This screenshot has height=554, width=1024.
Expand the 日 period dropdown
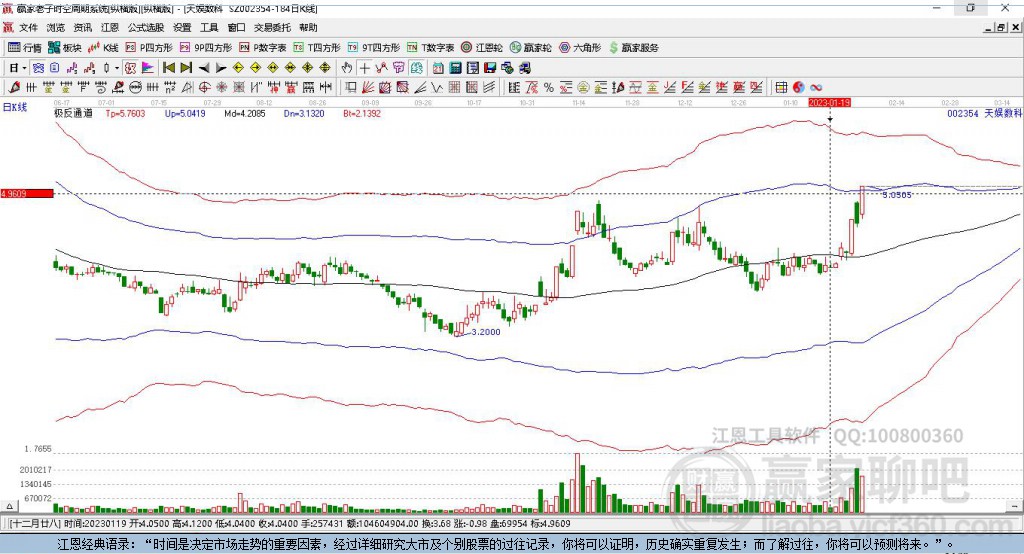pyautogui.click(x=24, y=68)
